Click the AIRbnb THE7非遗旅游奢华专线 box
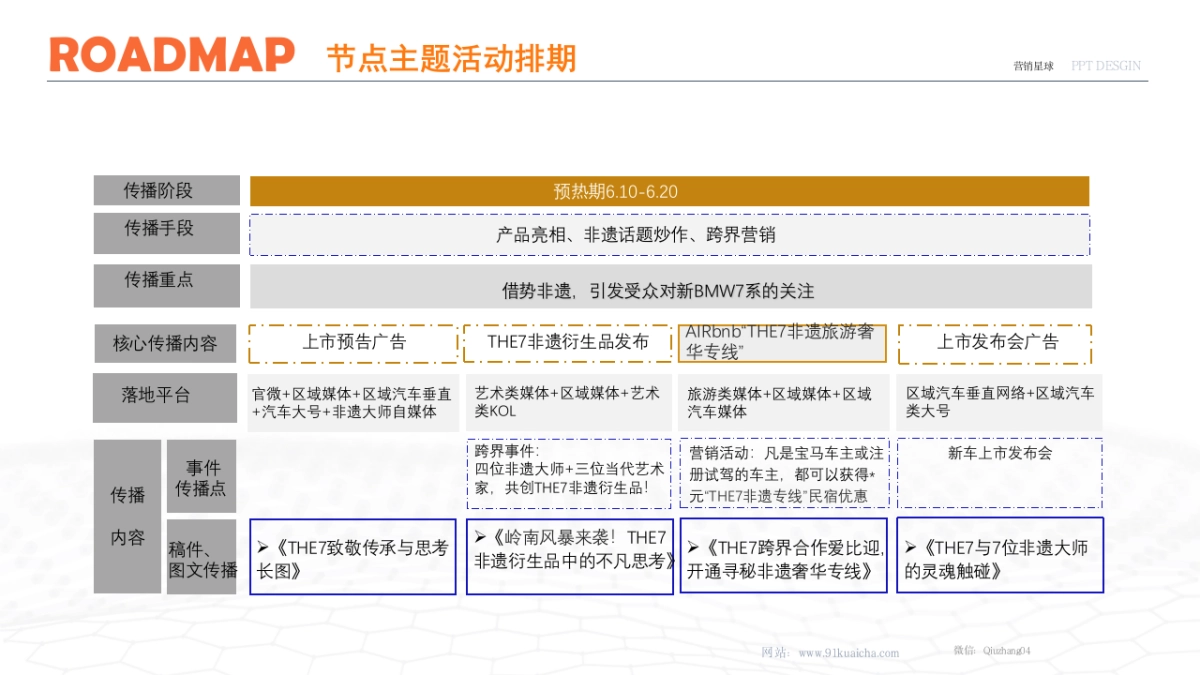1200x675 pixels. click(784, 342)
